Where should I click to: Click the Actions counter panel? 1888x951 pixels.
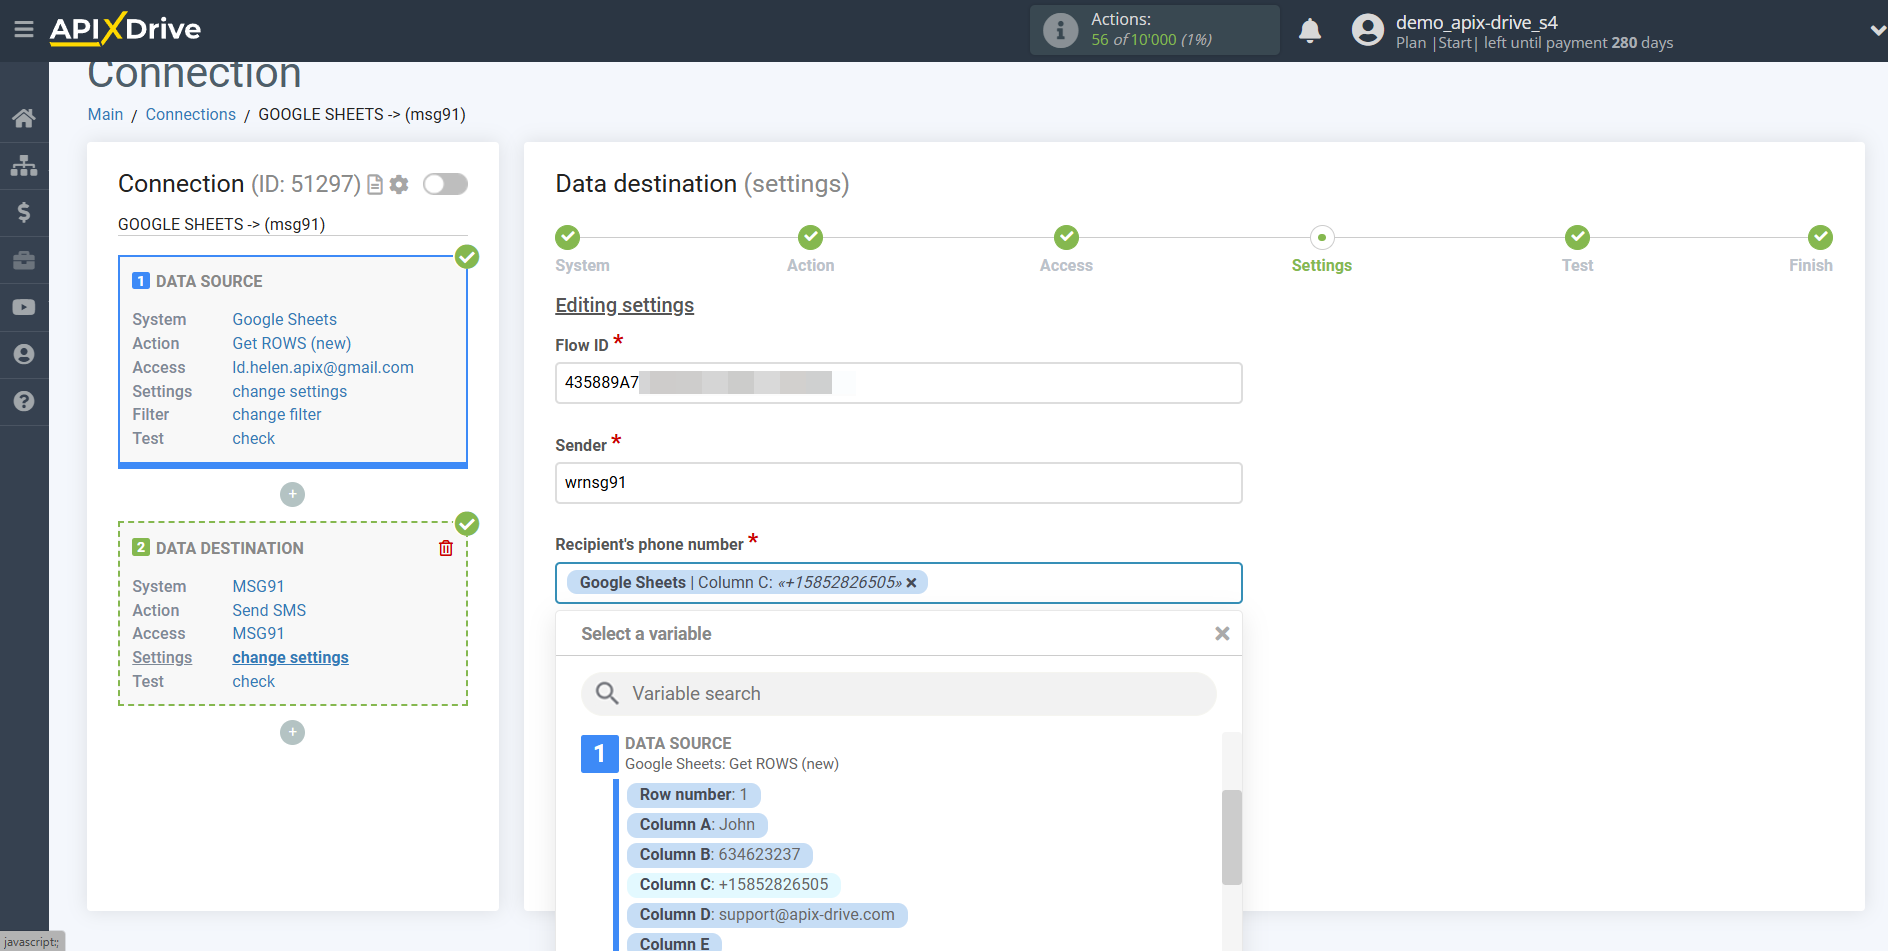[x=1154, y=30]
